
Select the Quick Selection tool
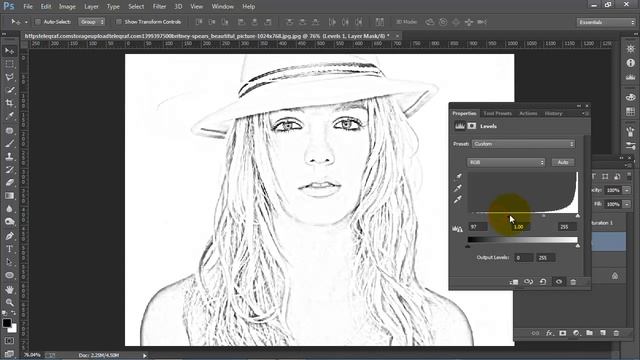[9, 90]
